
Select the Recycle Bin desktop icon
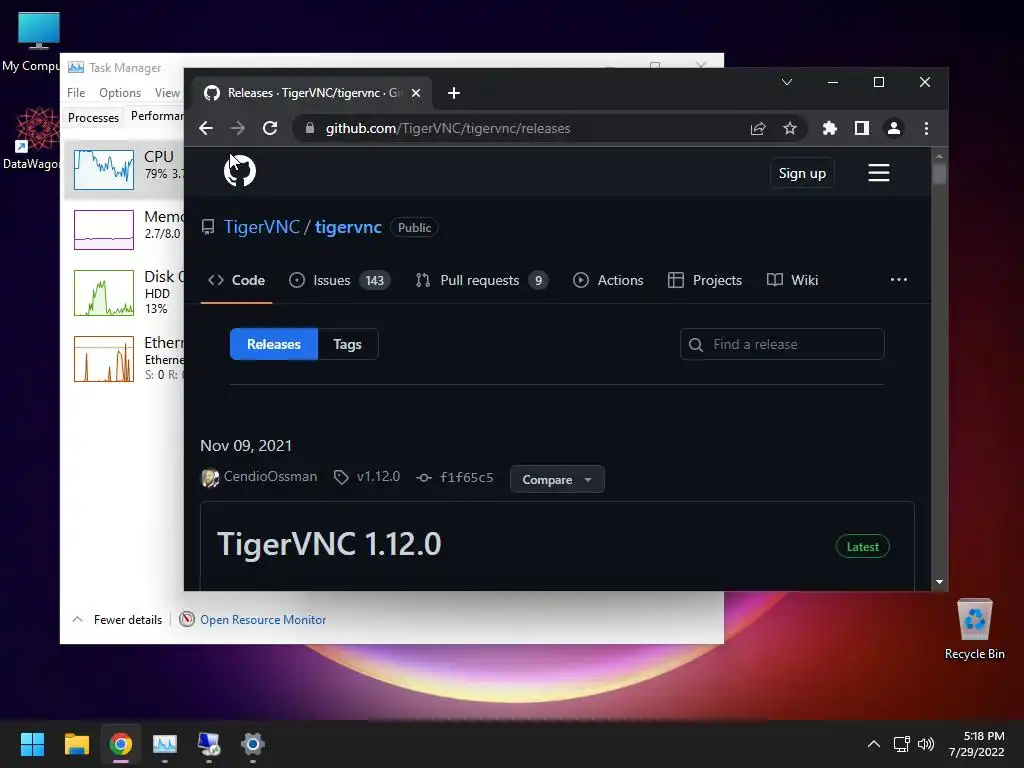click(x=974, y=630)
